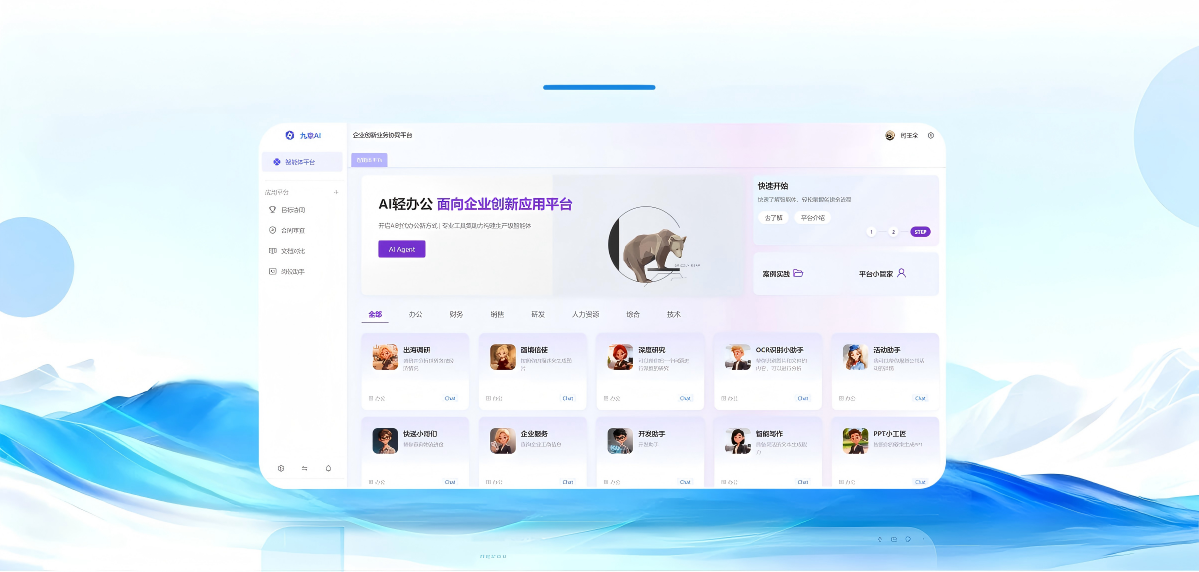
Task: Open the OCR识别小助手 agent avatar
Action: point(738,357)
